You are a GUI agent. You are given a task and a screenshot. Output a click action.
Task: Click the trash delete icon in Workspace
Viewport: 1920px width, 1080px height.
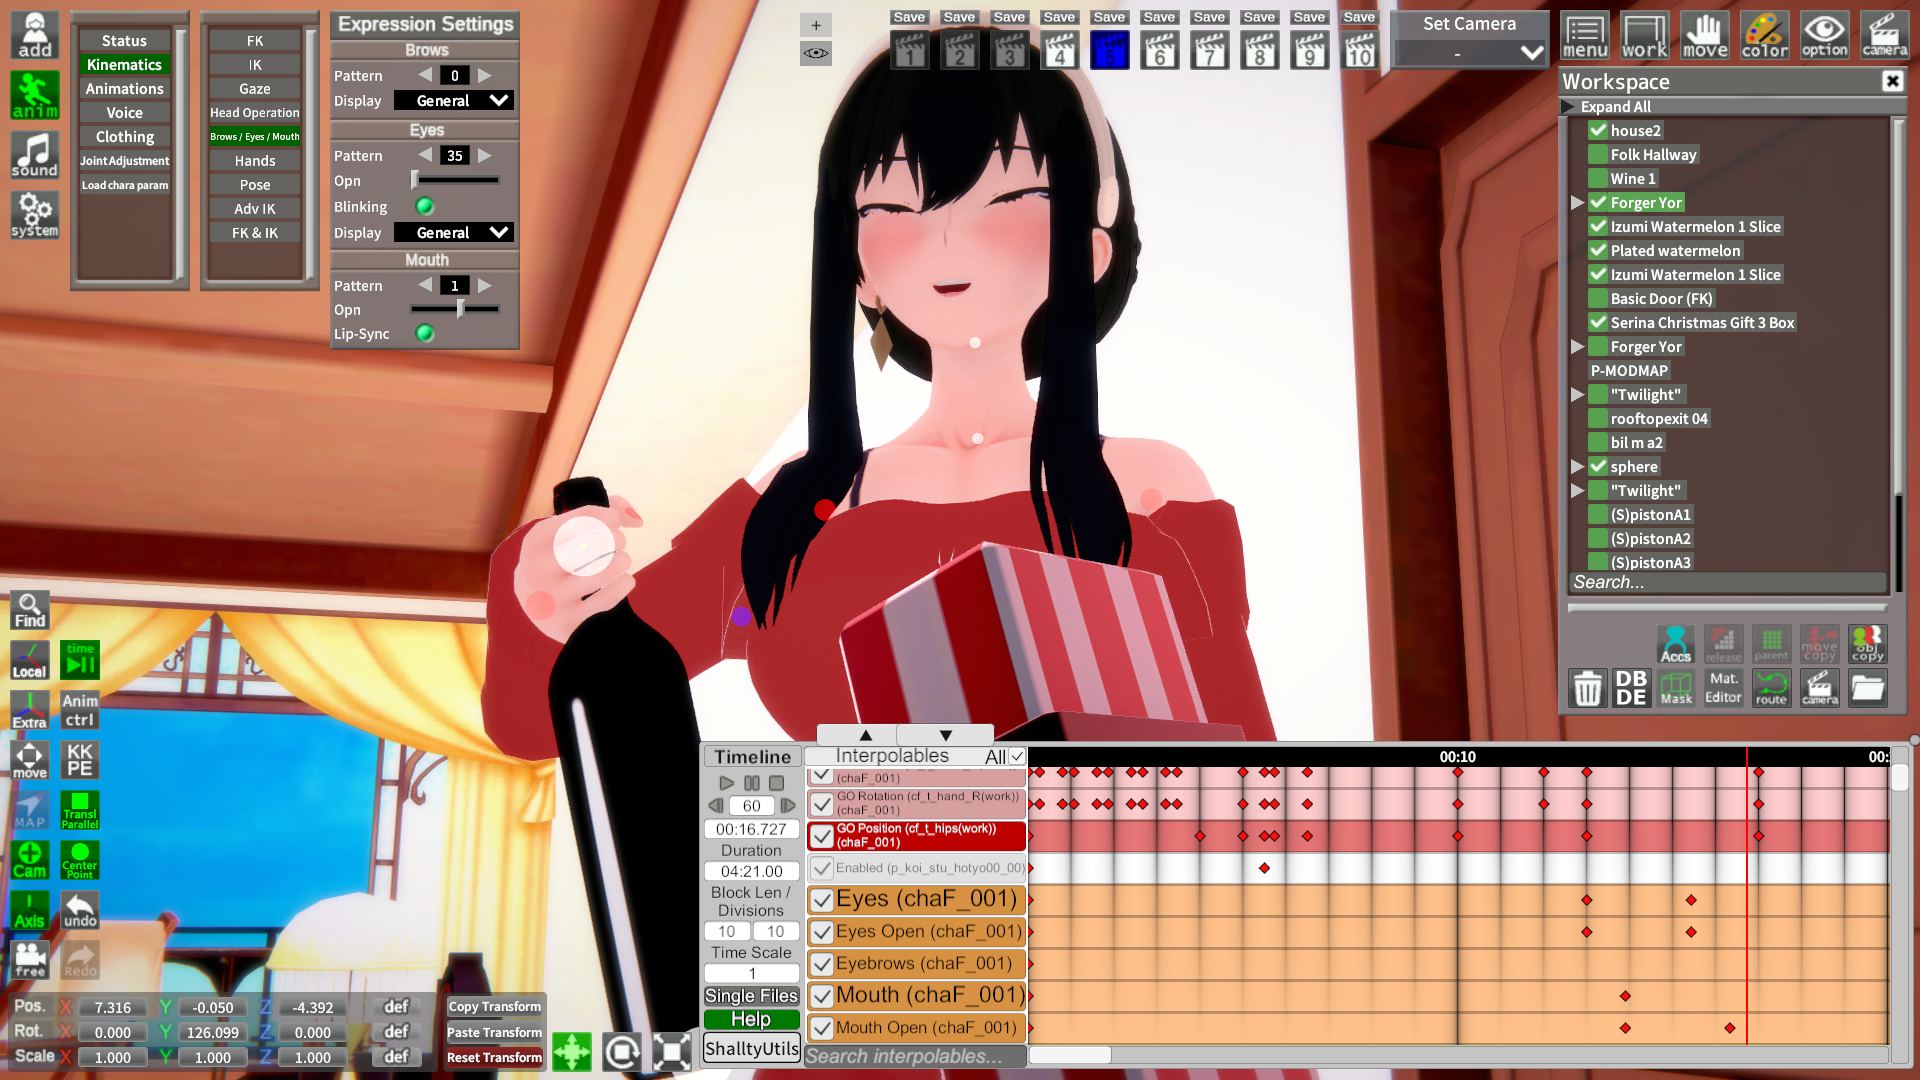[1588, 688]
